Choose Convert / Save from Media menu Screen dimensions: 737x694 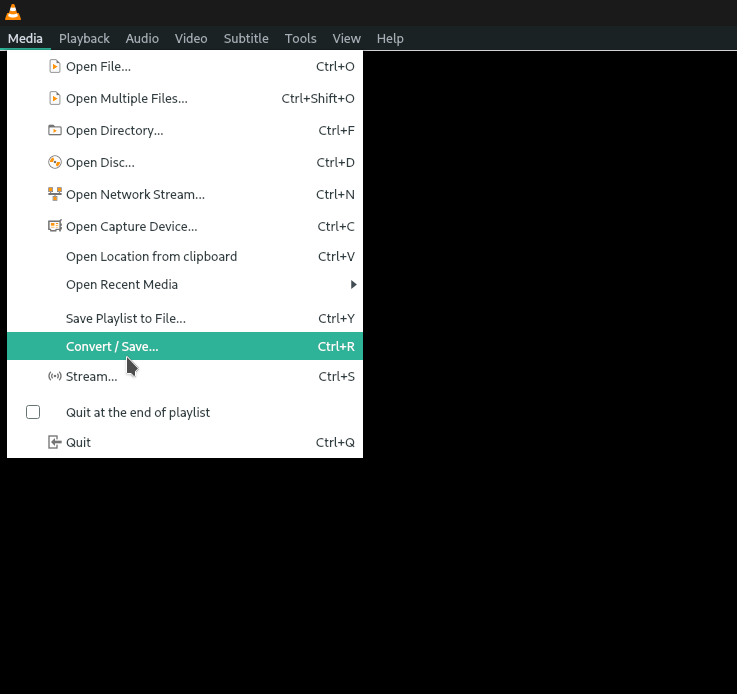pyautogui.click(x=112, y=347)
